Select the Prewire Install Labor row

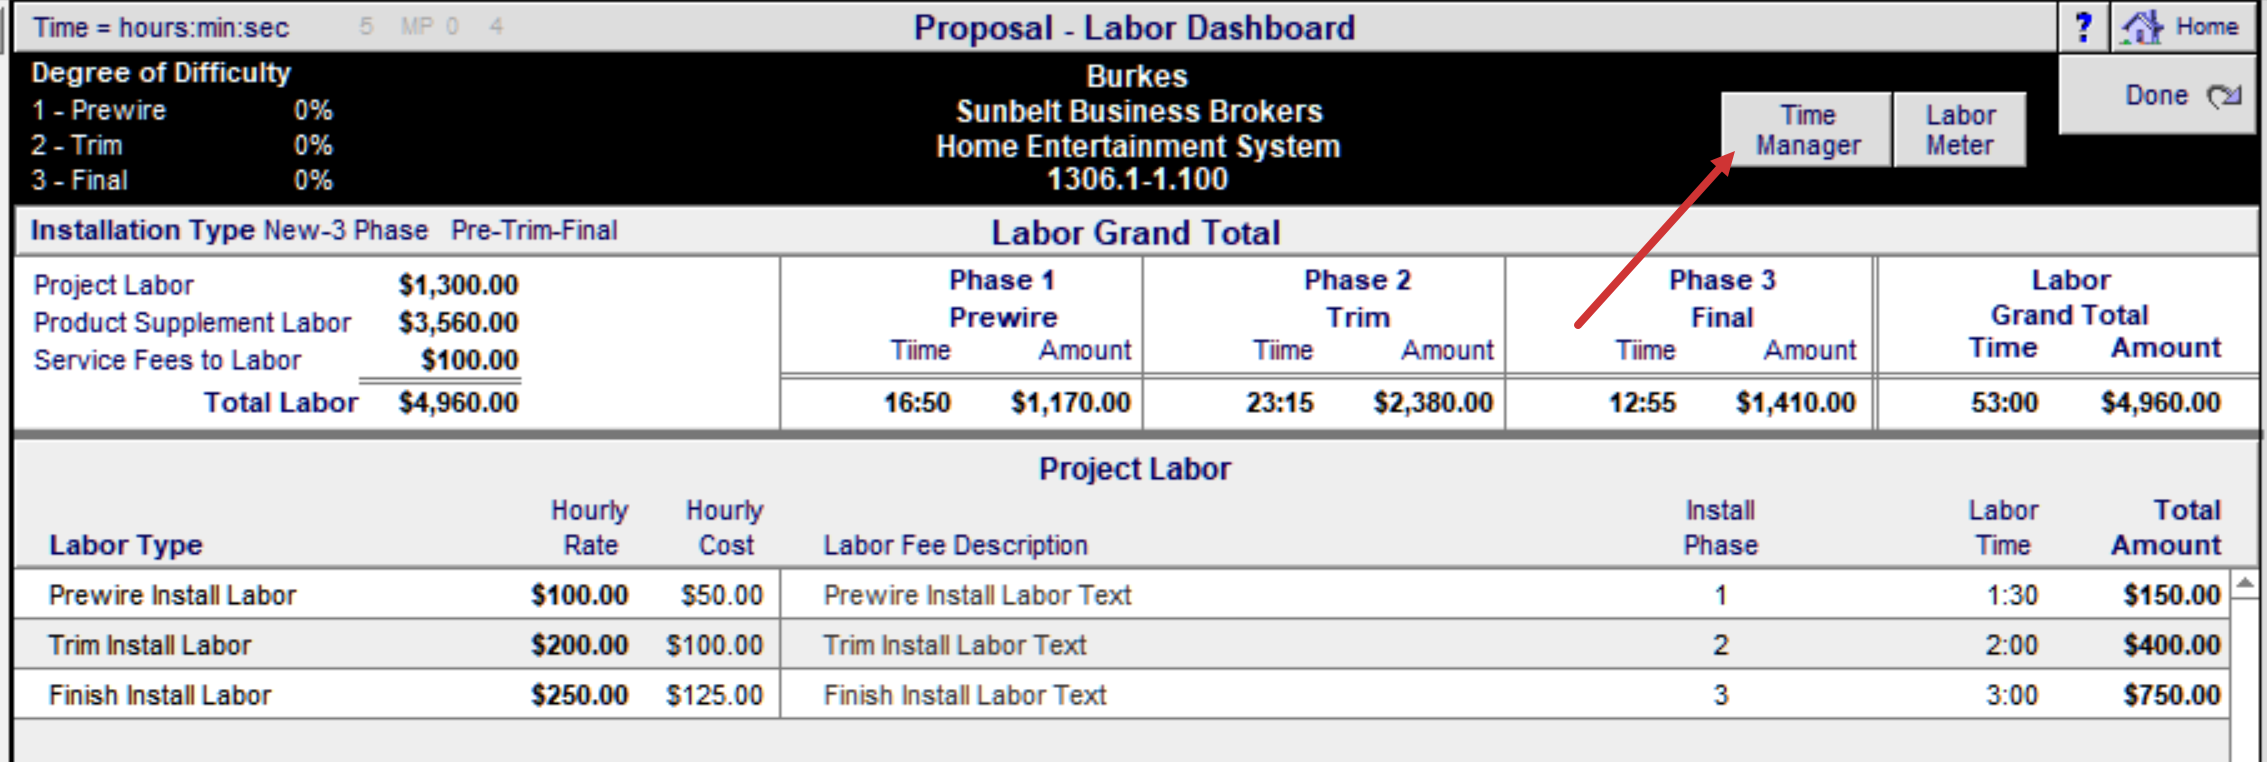point(172,595)
